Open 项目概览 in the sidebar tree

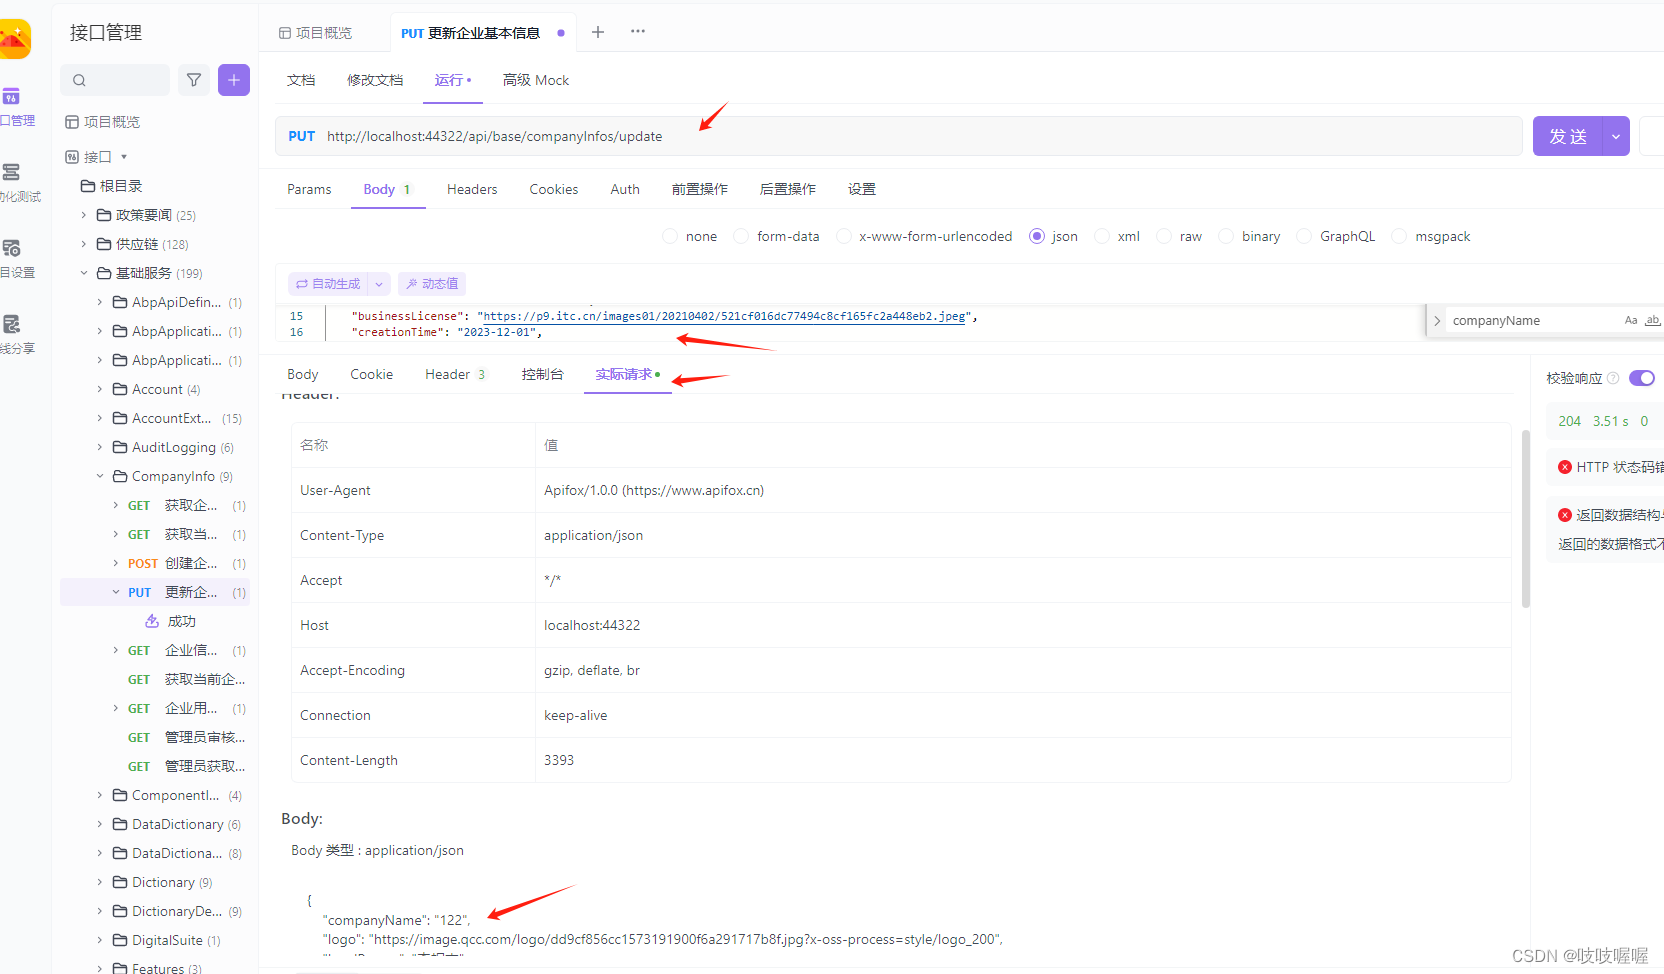(103, 122)
